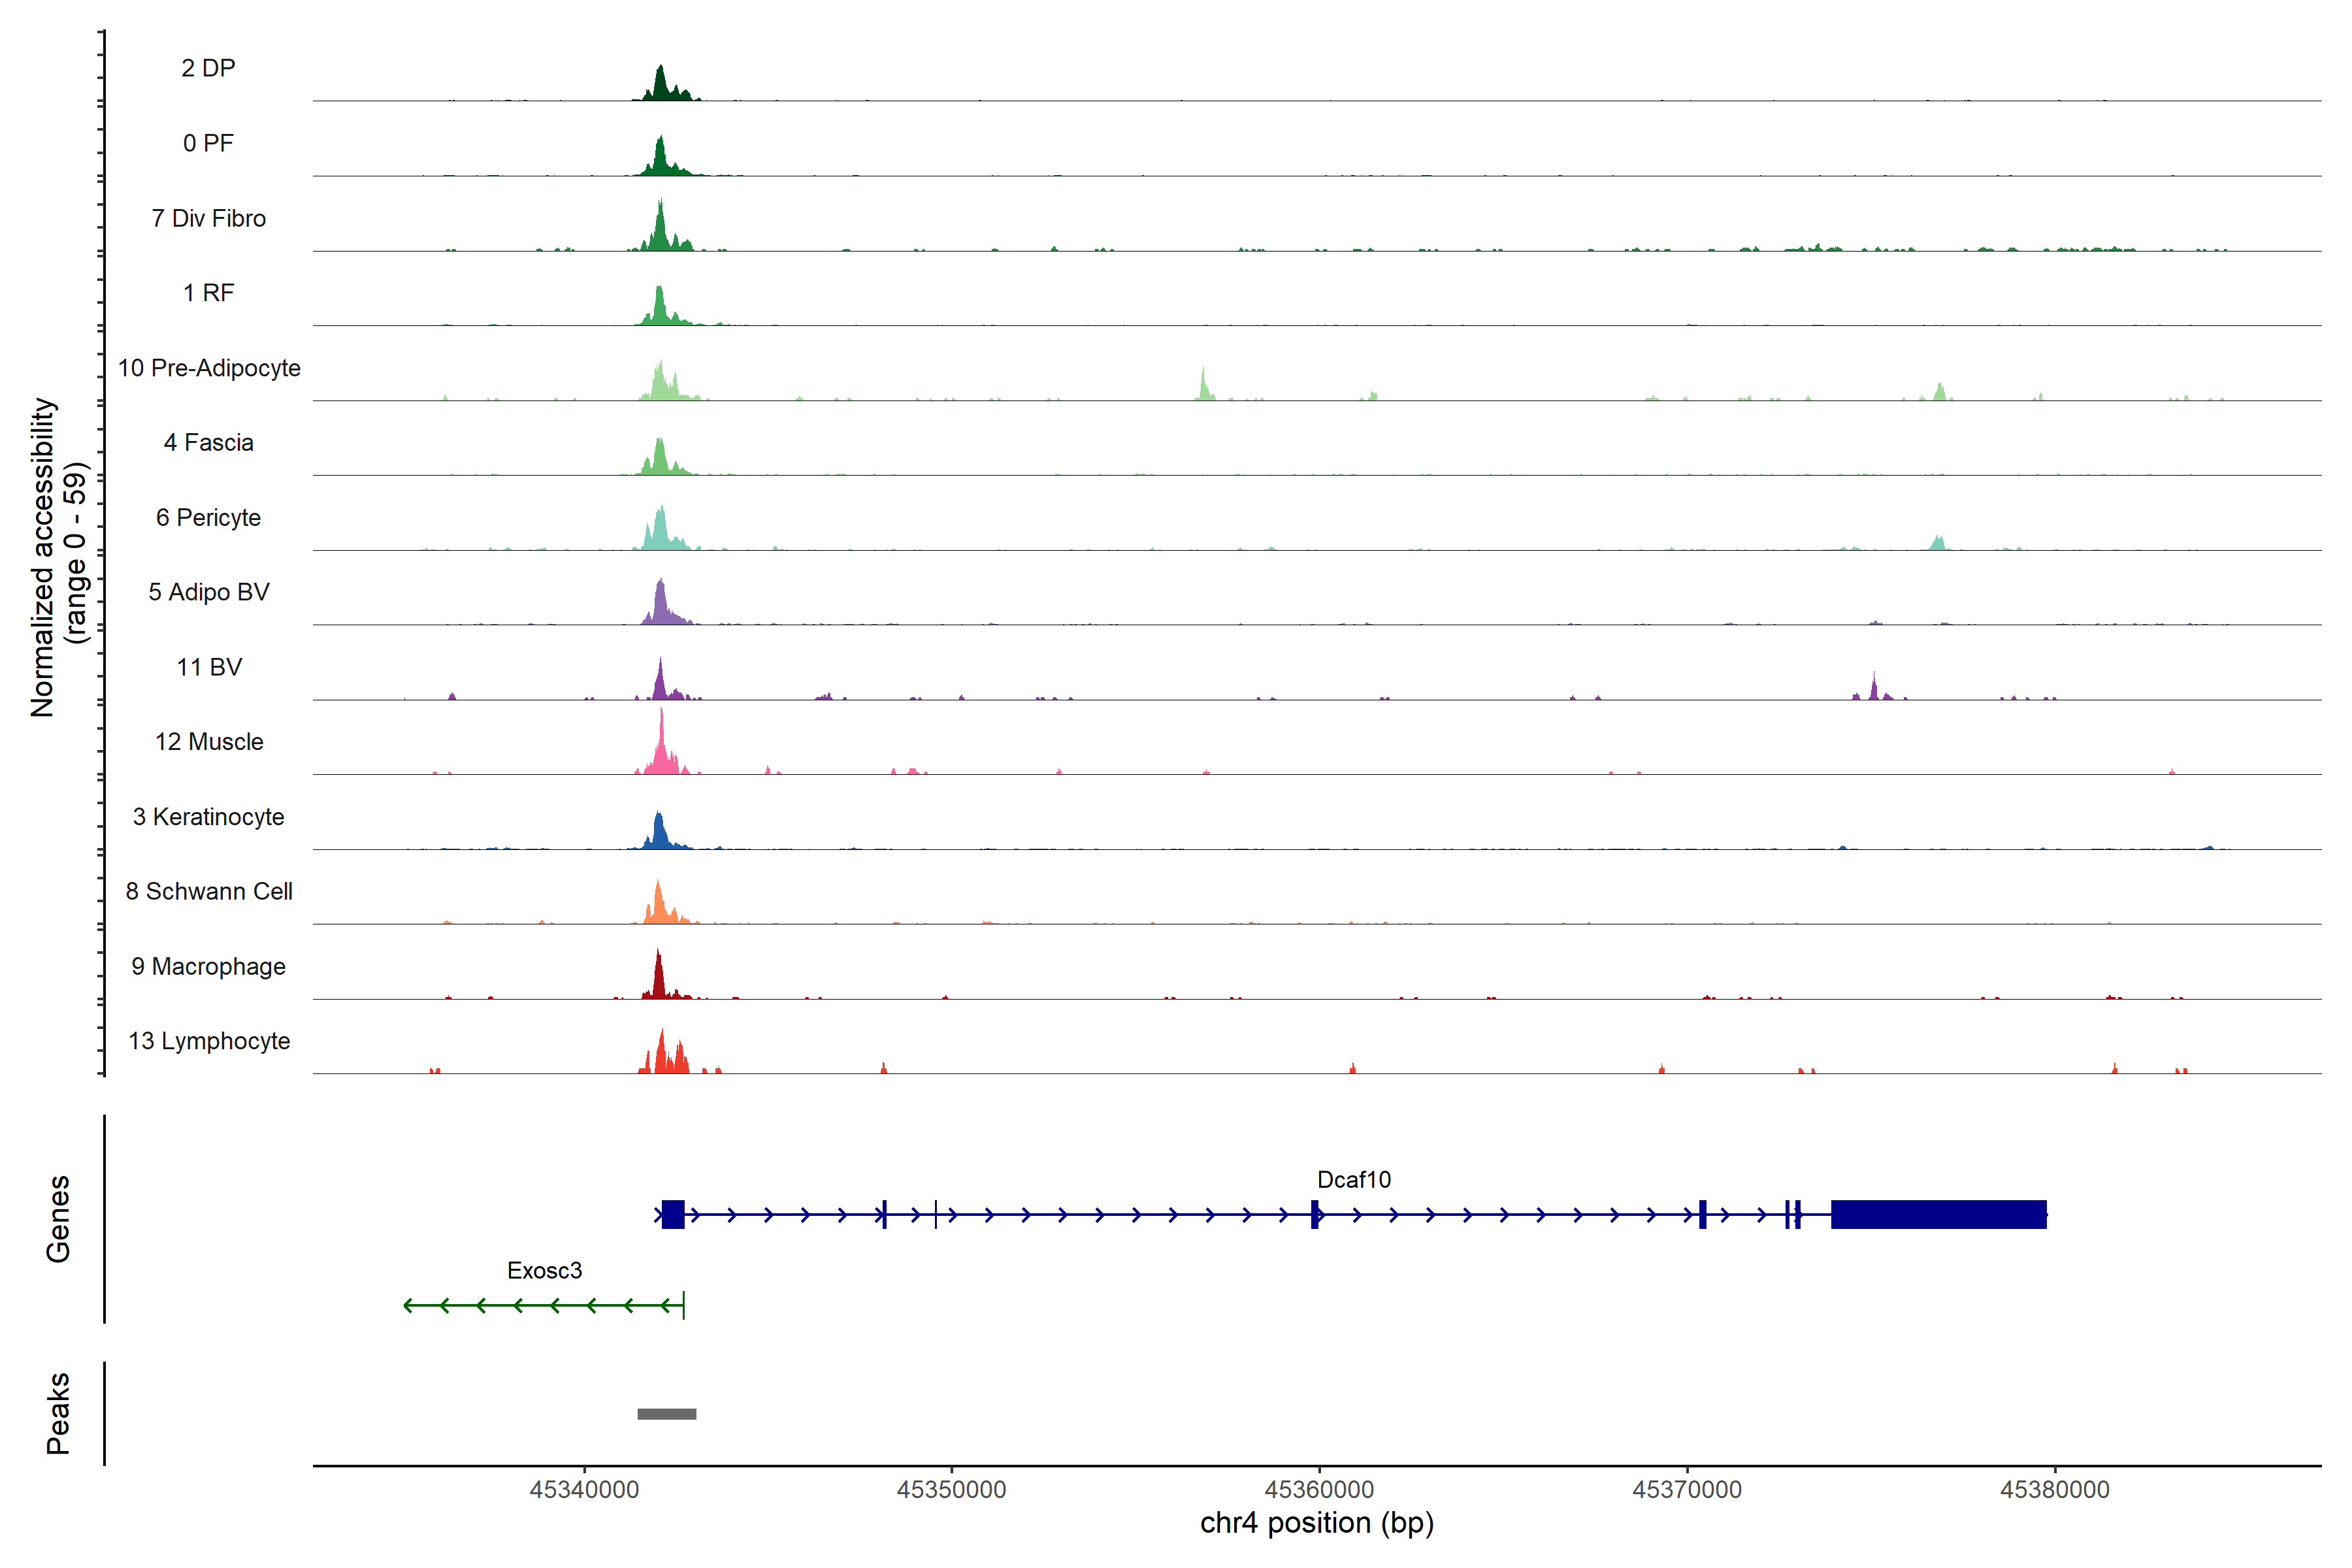Click the Exosc3 gene label

pos(544,1270)
